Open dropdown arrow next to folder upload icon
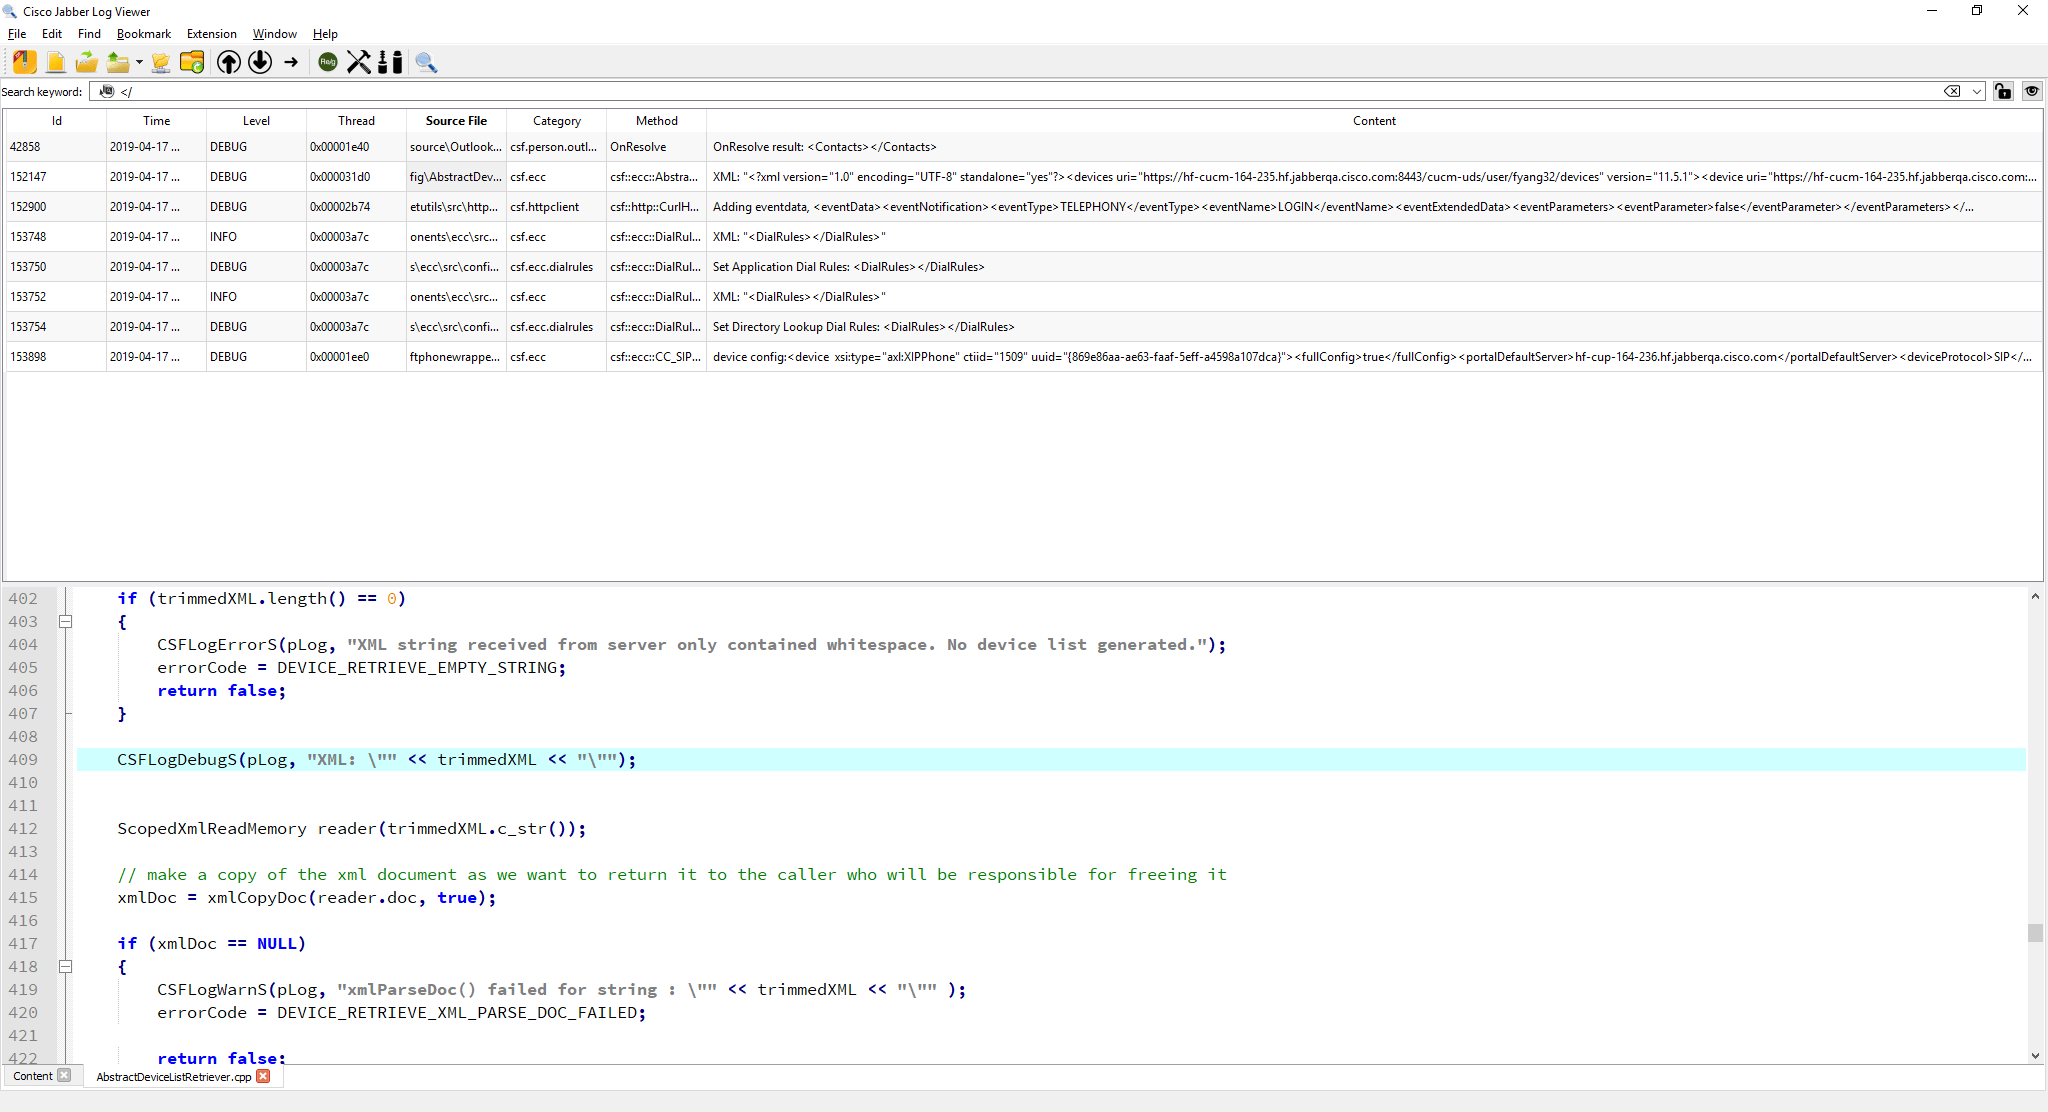This screenshot has width=2048, height=1112. coord(139,62)
